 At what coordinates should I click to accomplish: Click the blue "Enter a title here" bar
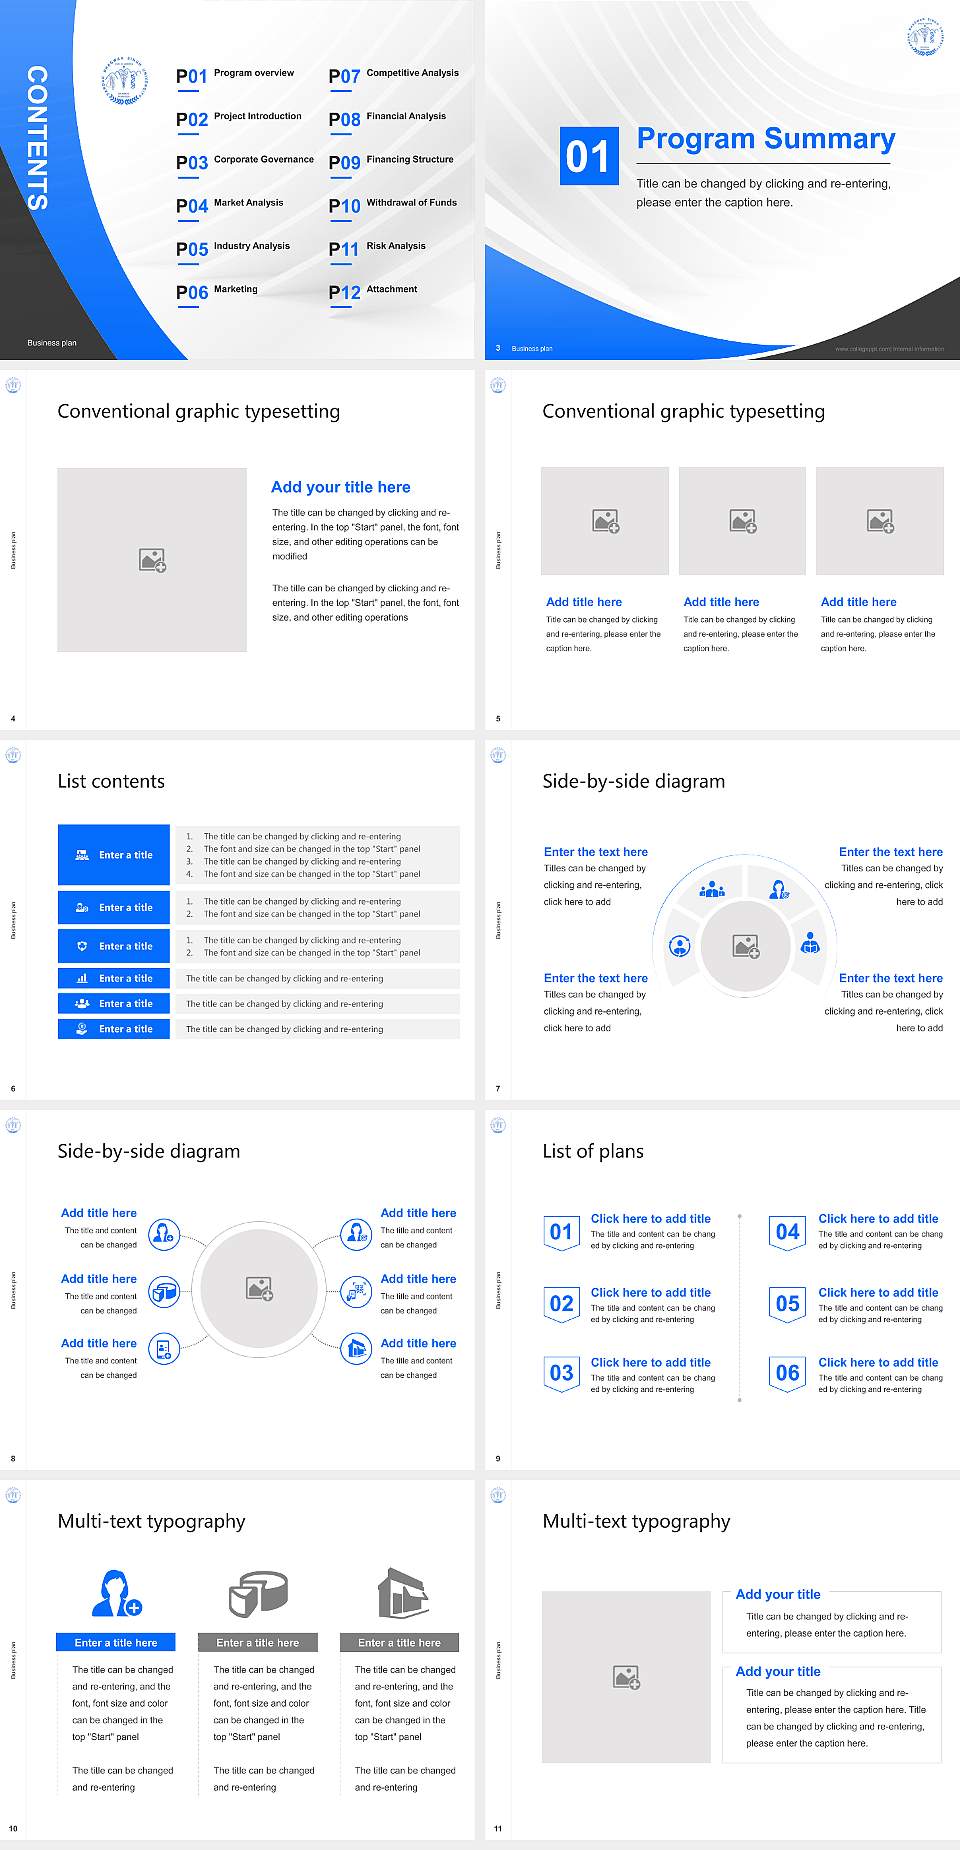click(116, 1642)
